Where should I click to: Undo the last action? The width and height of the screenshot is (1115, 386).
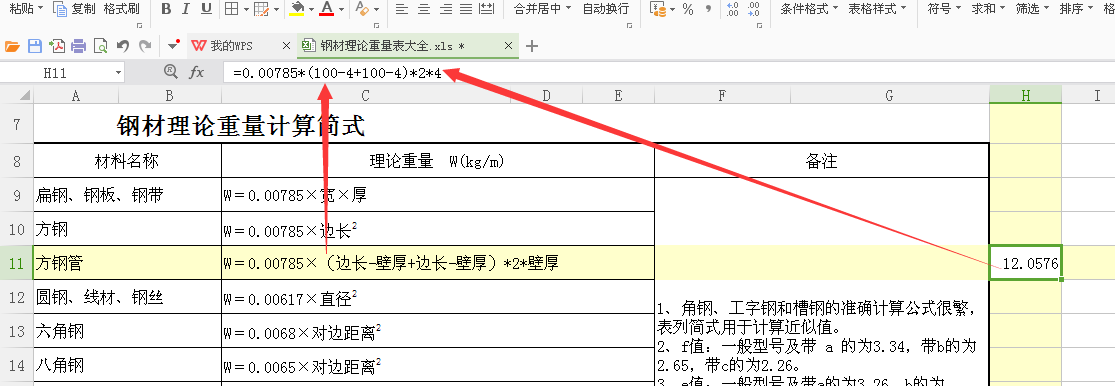[122, 46]
